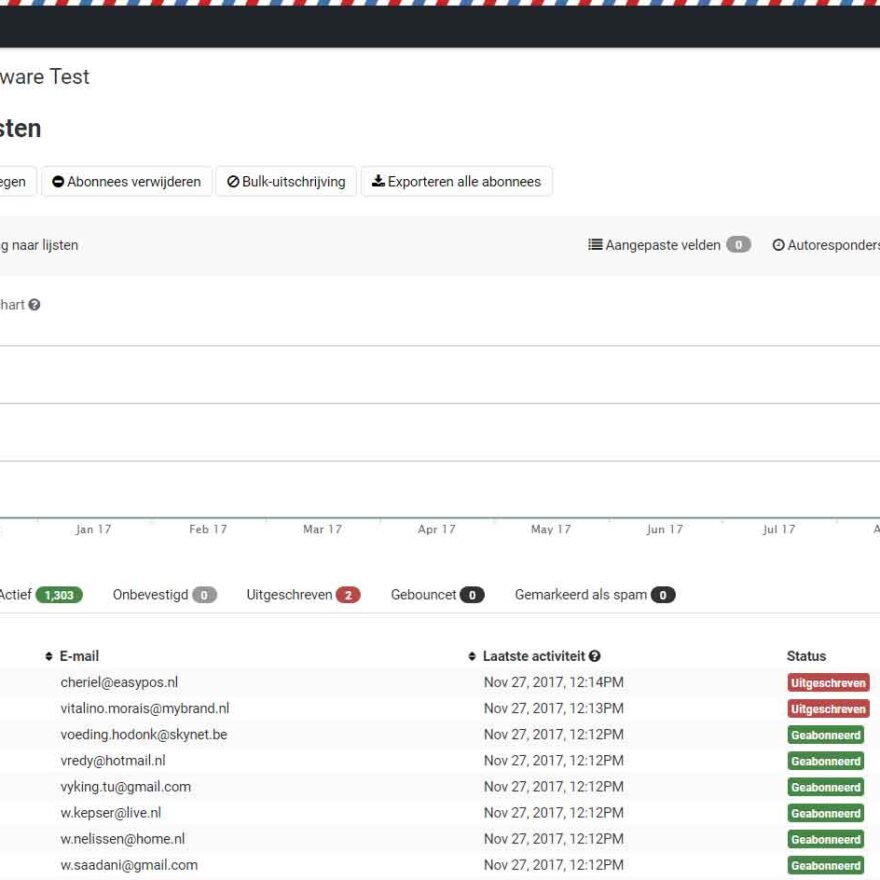
Task: Click the Jun 17 chart axis label
Action: pos(664,529)
